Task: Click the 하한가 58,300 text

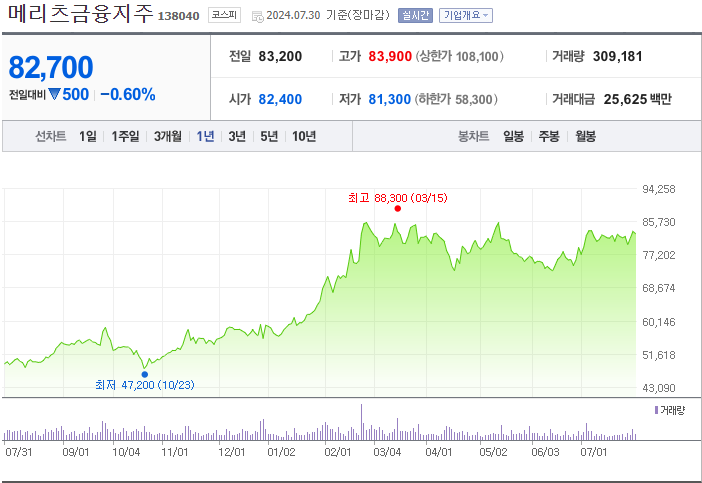Action: (456, 99)
